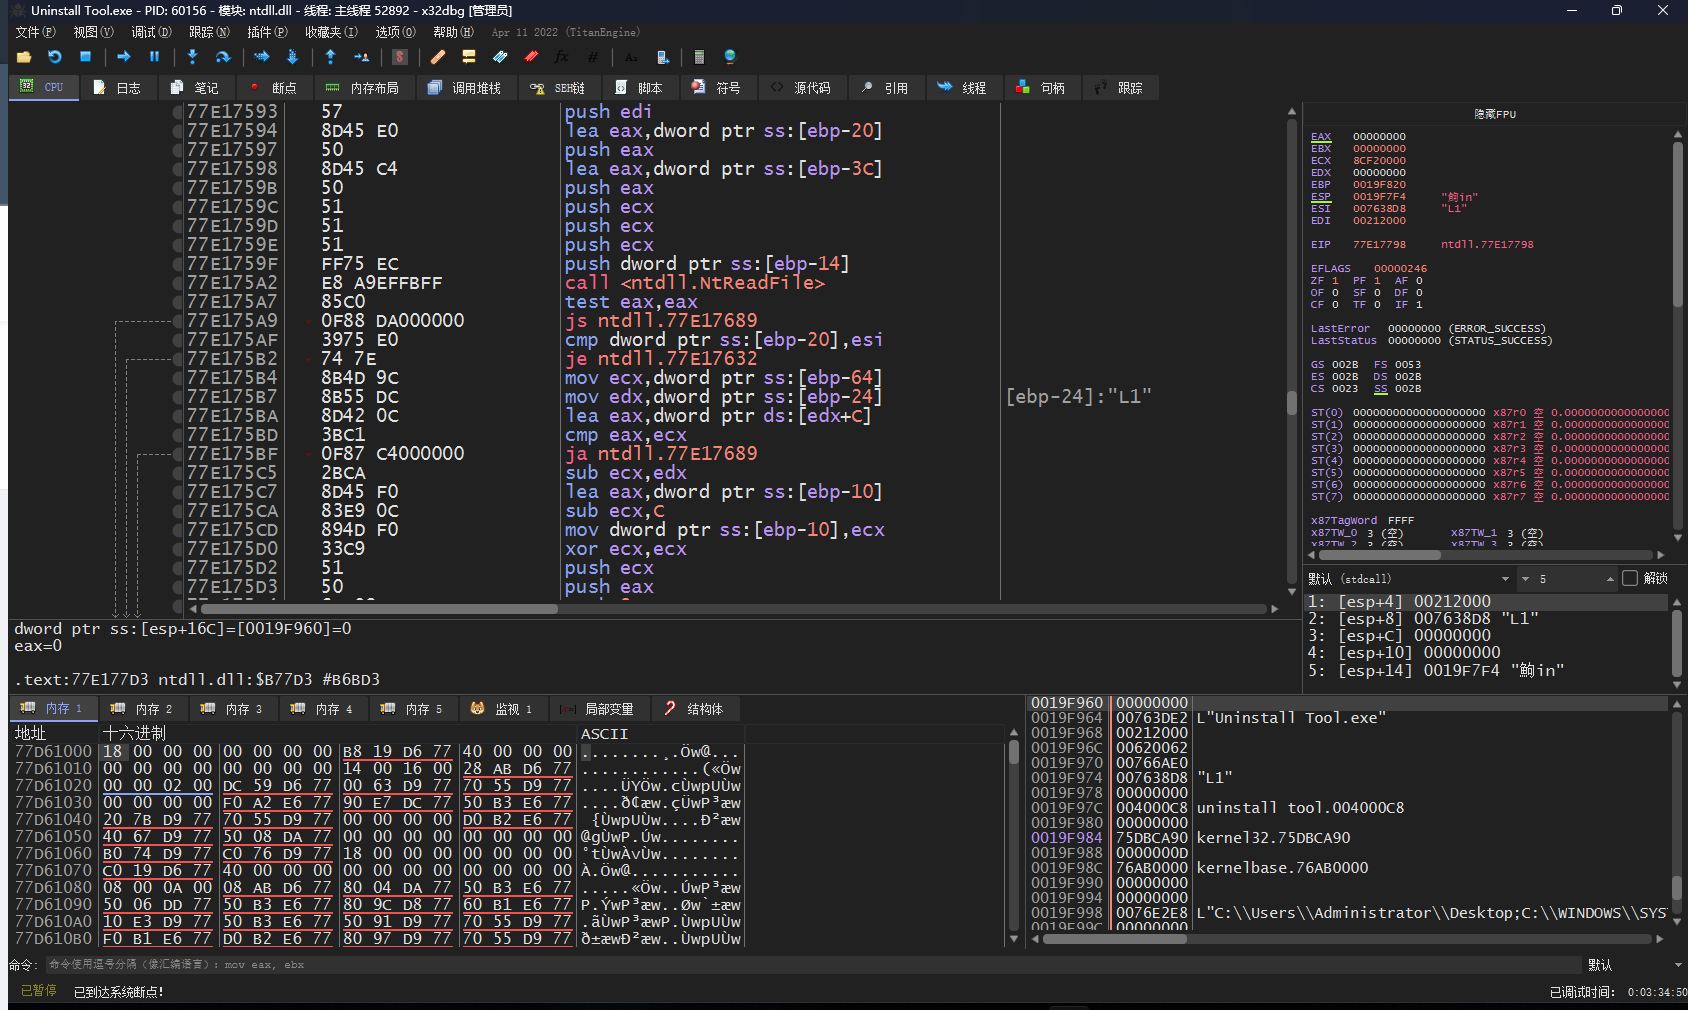1688x1010 pixels.
Task: Click the Run arrow icon
Action: pos(124,57)
